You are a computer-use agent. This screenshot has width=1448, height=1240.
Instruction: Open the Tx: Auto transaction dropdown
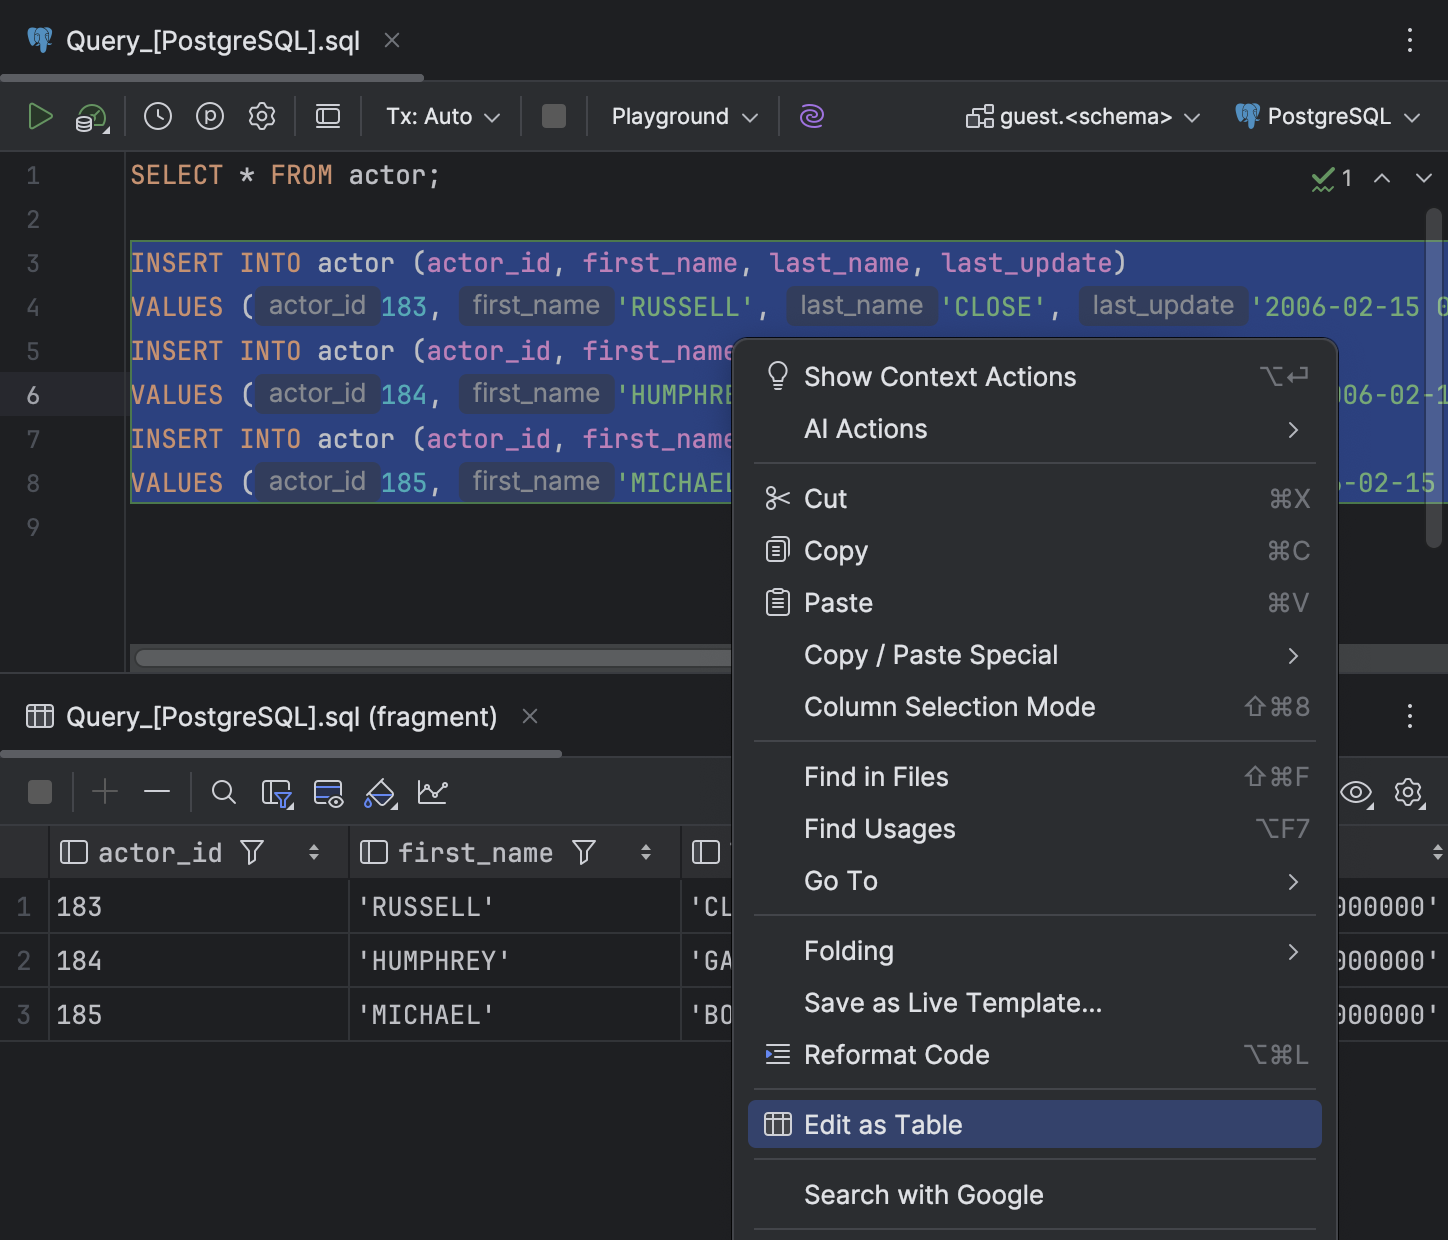[440, 116]
